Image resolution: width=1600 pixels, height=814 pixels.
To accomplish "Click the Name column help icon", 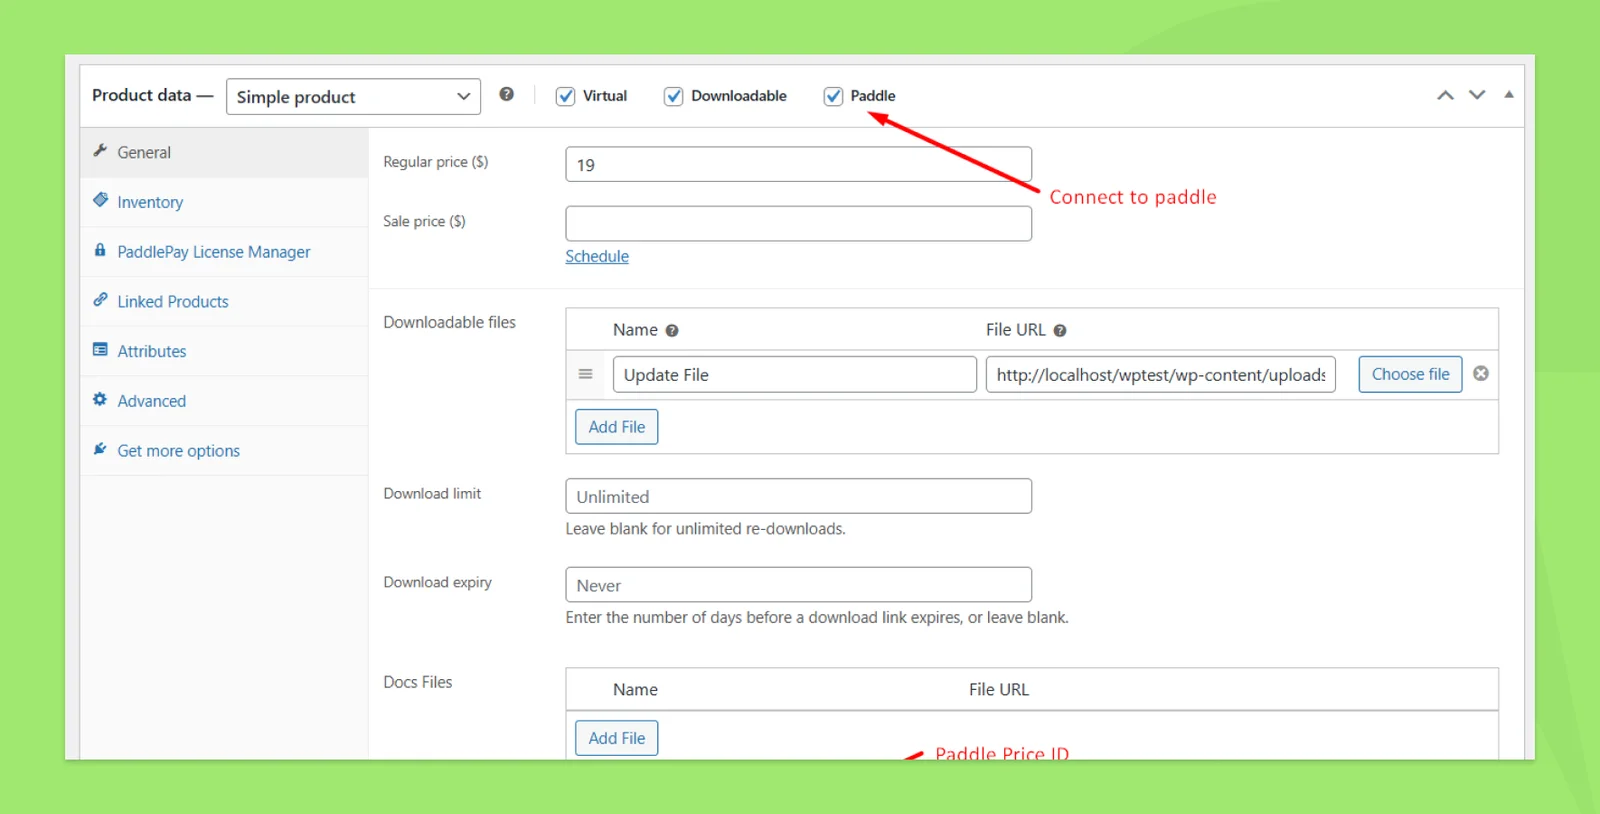I will (x=672, y=331).
